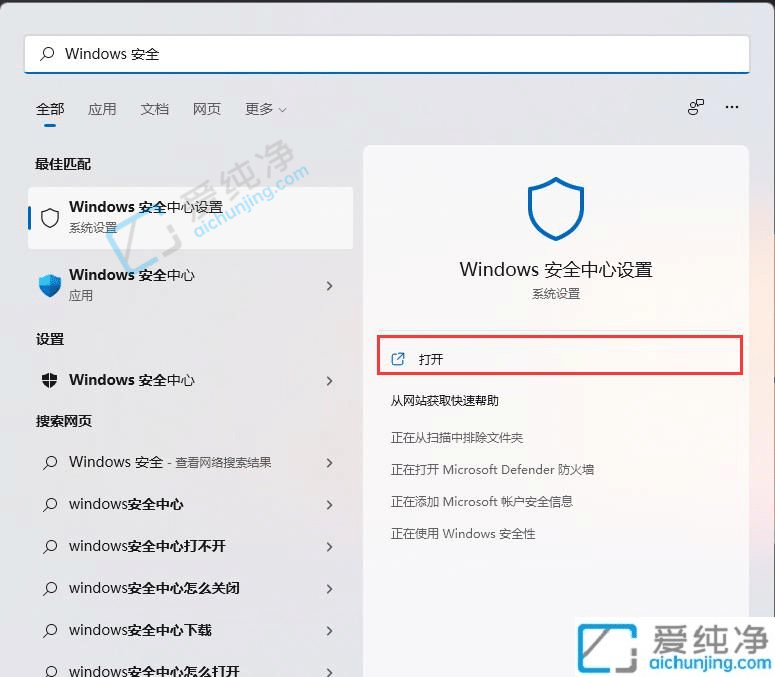Click the "最佳匹配" section header

[63, 164]
